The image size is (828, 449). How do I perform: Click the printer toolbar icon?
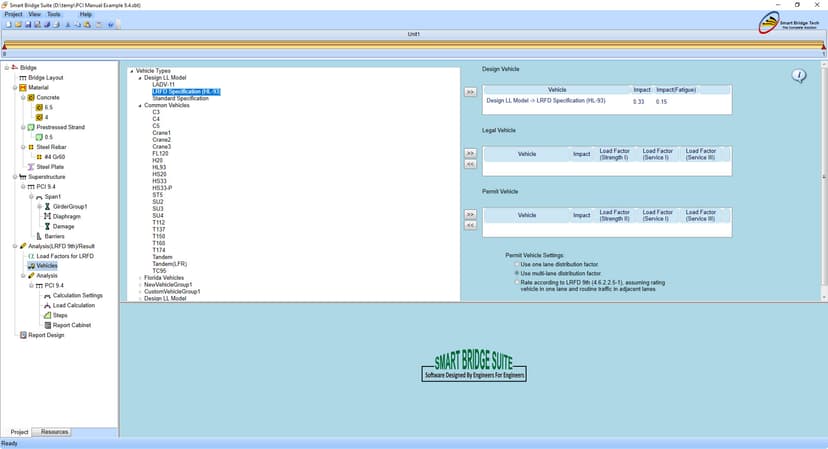coord(57,24)
